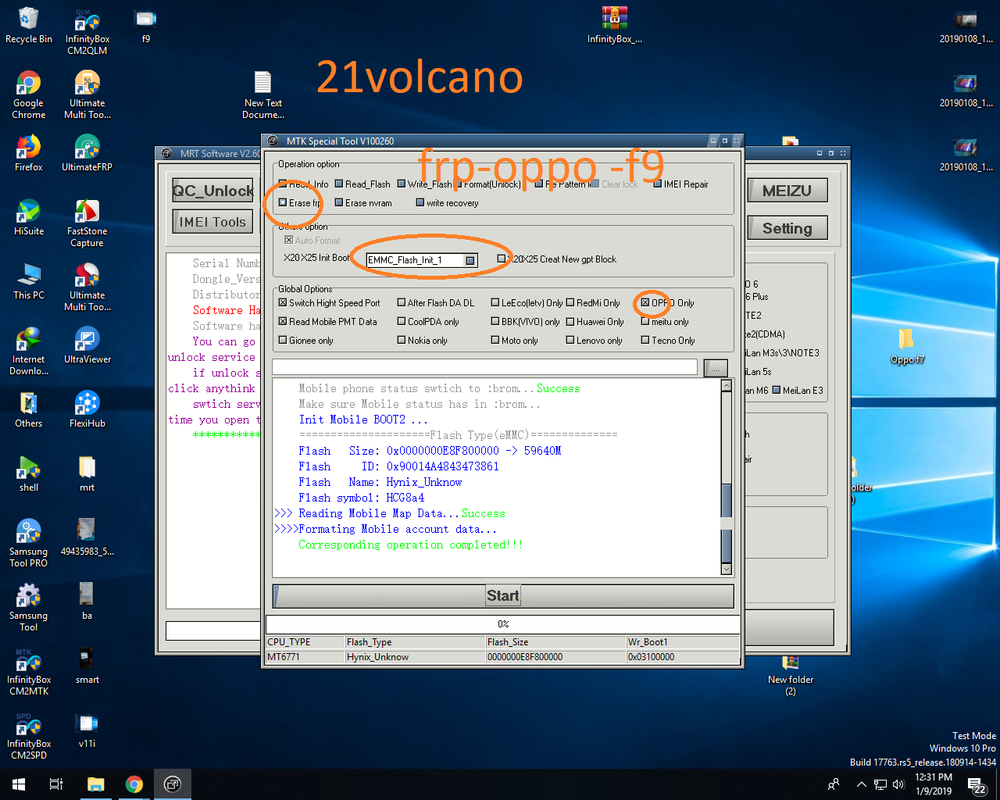Show hidden tray icons chevron

tap(861, 784)
